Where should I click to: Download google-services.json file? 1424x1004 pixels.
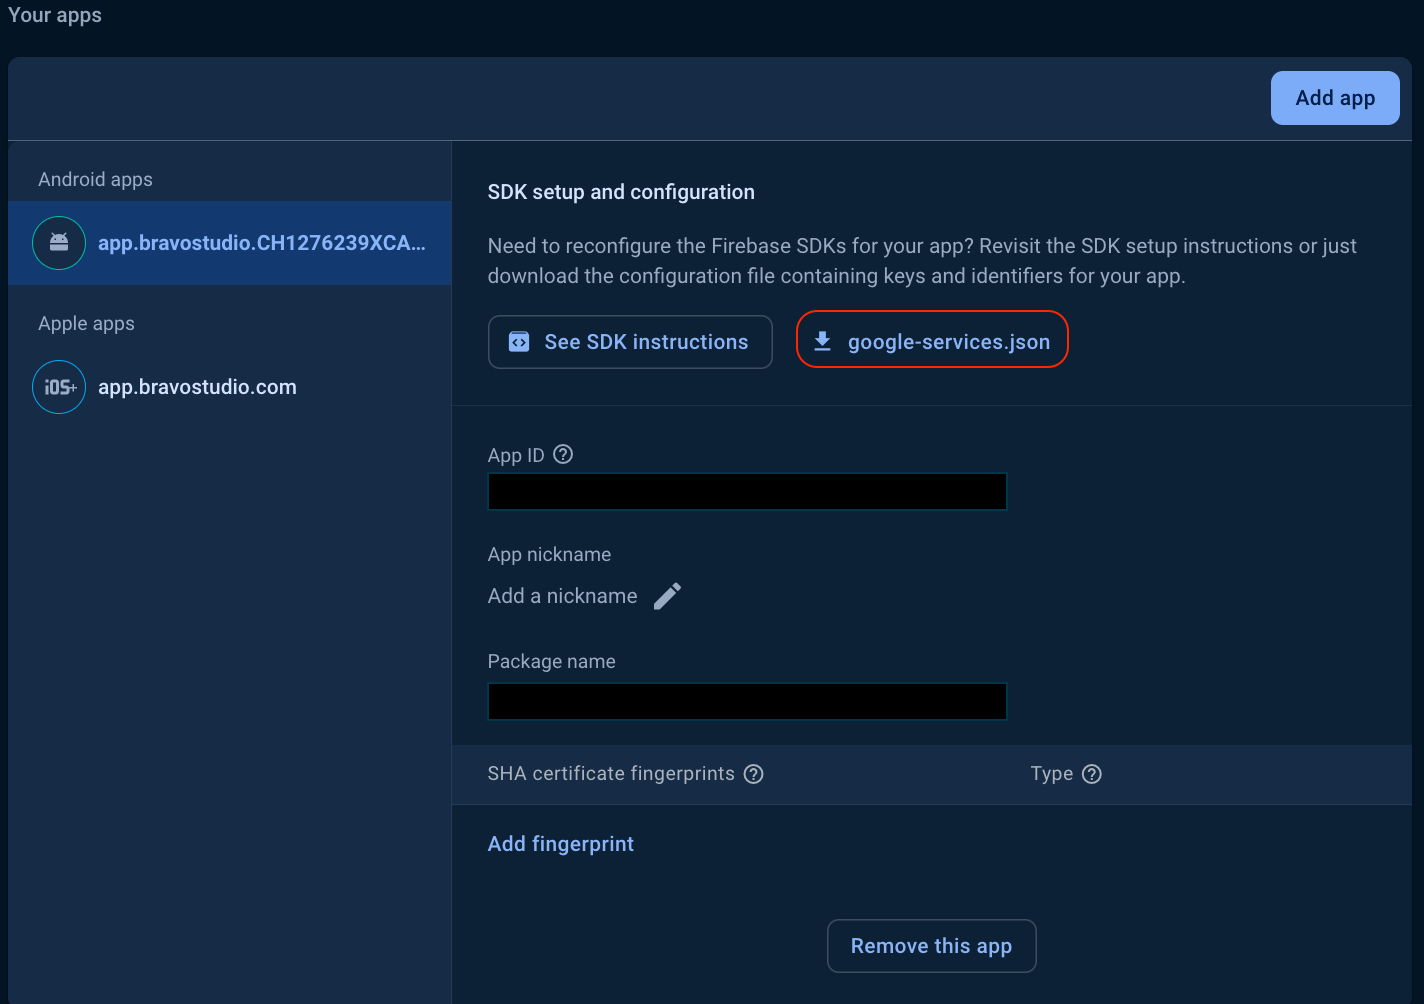point(932,340)
